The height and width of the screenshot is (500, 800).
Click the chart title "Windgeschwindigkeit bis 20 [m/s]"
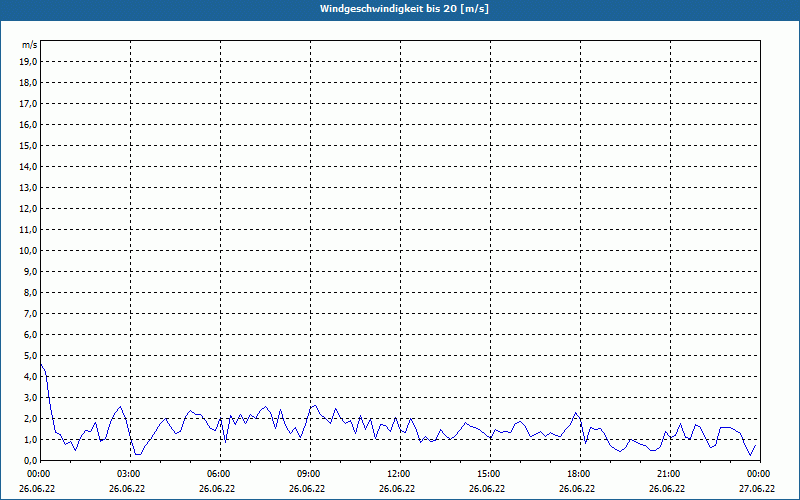tap(404, 9)
